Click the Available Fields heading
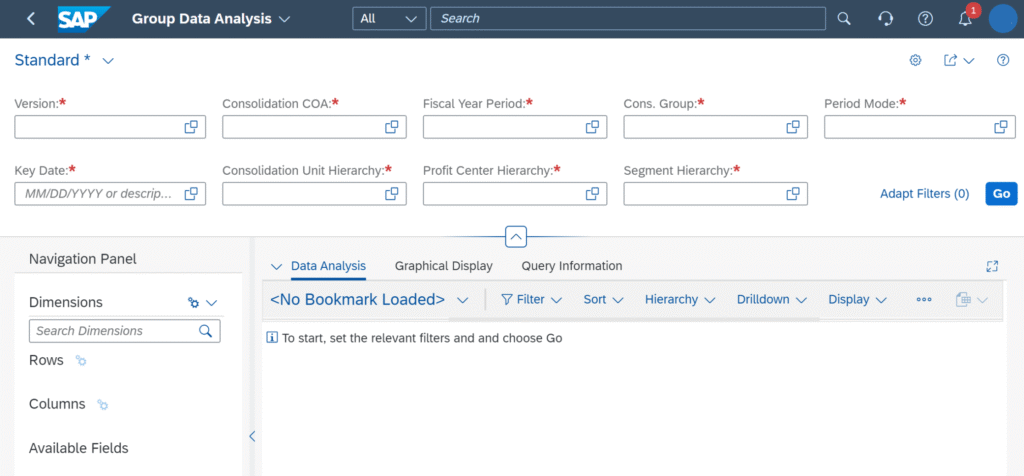1024x476 pixels. pyautogui.click(x=78, y=449)
